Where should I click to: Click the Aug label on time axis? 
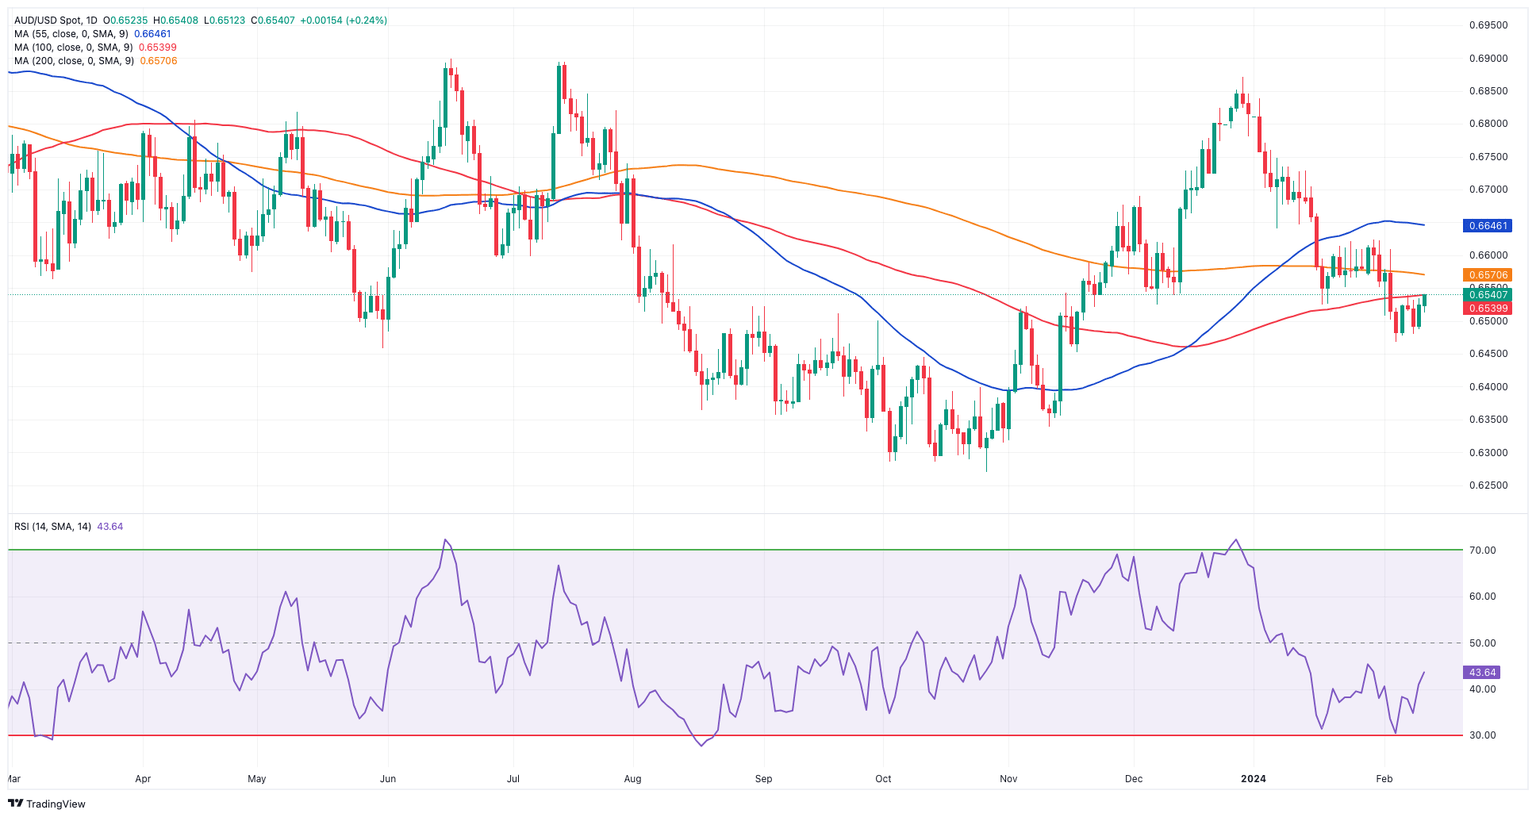632,777
